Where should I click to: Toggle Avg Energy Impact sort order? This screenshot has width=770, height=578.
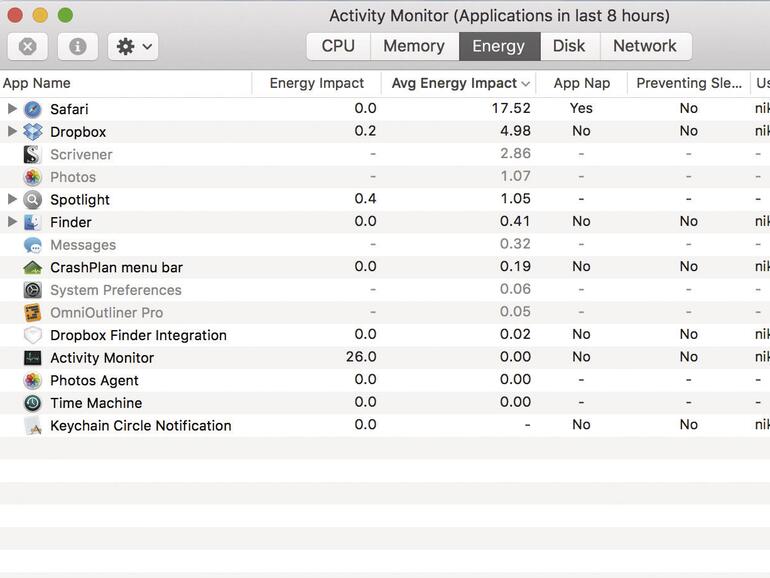[459, 83]
